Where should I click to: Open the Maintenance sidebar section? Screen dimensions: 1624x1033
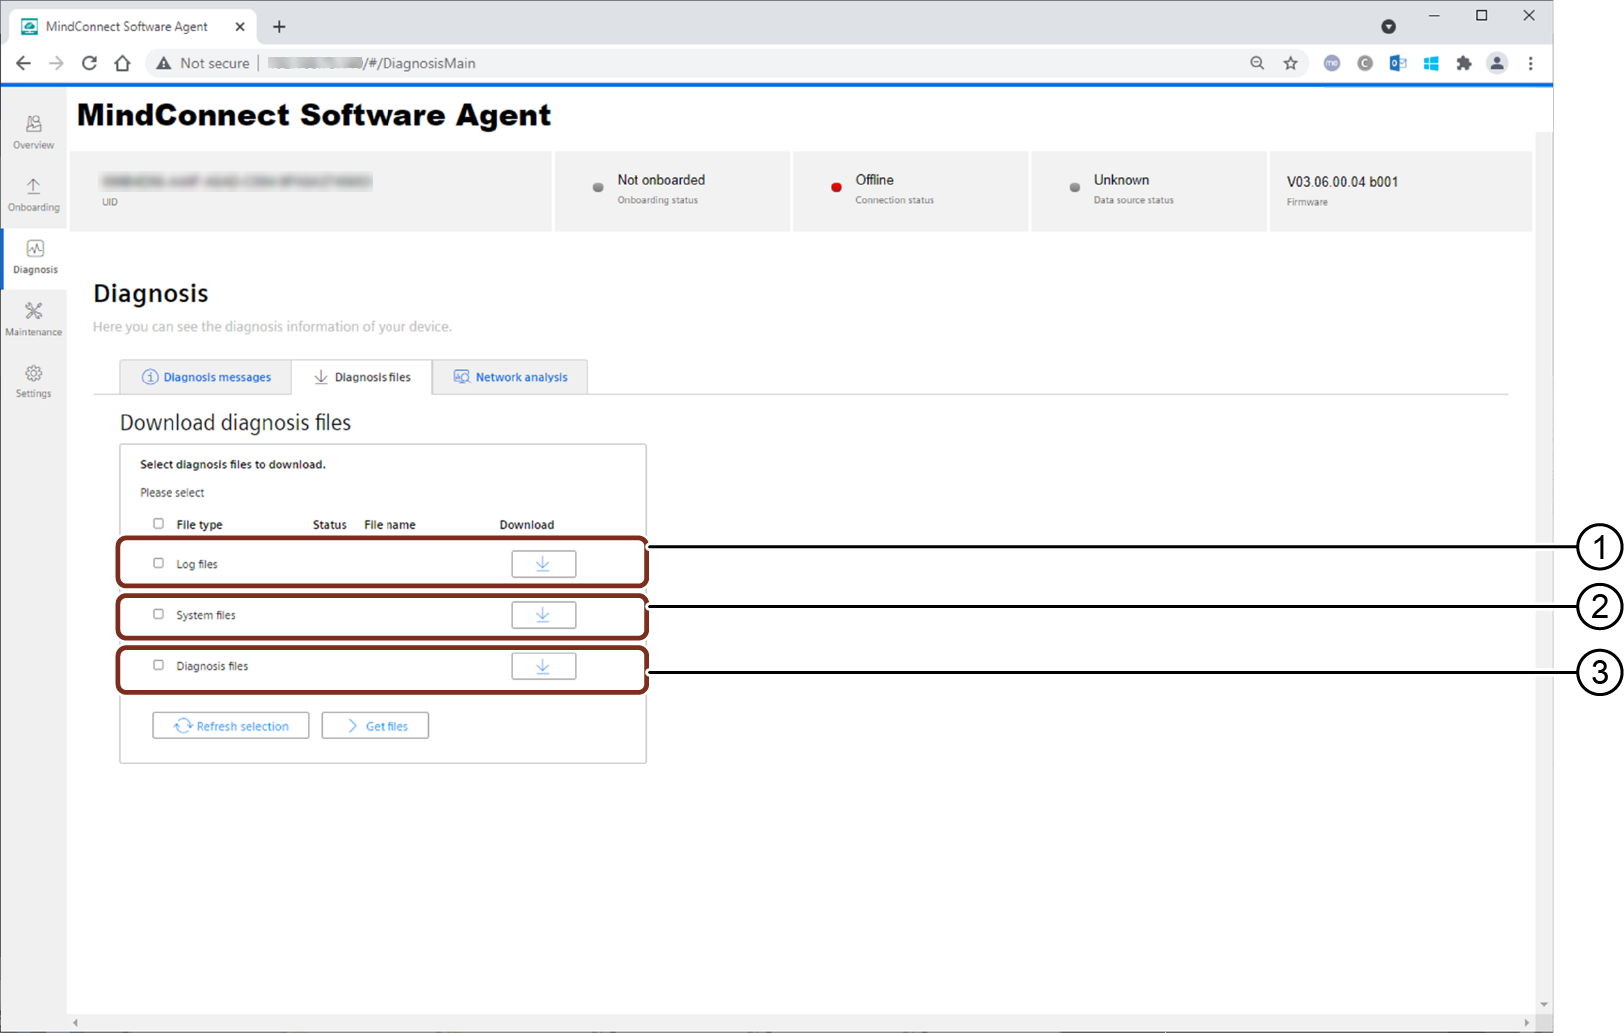(34, 319)
